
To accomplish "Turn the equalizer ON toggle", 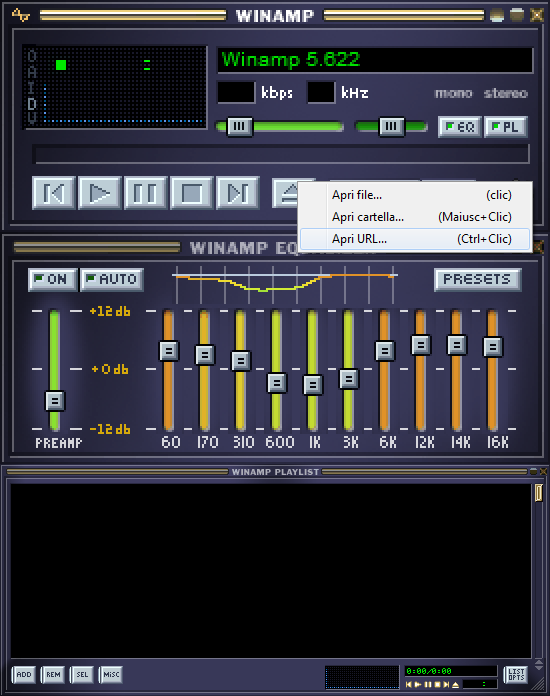I will point(52,280).
